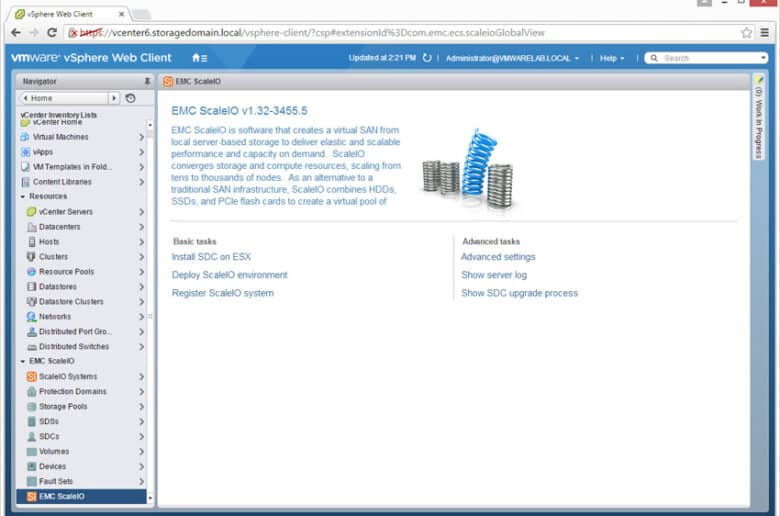Image resolution: width=780 pixels, height=516 pixels.
Task: Click Show server log link
Action: (x=494, y=275)
